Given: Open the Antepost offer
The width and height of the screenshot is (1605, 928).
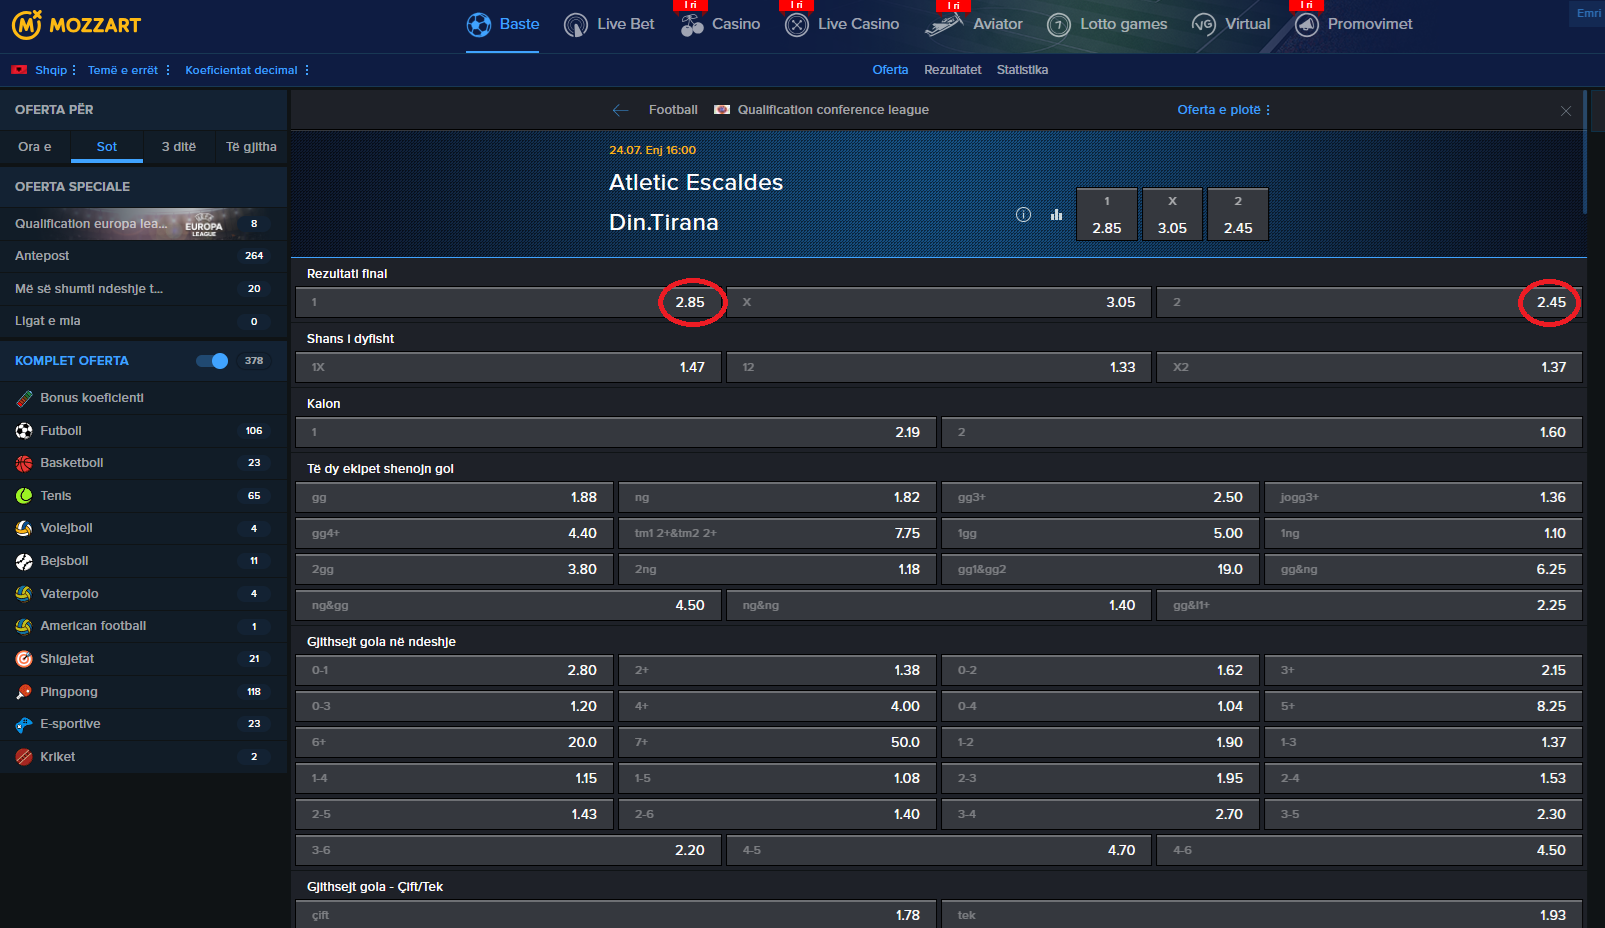Looking at the screenshot, I should click(x=143, y=256).
